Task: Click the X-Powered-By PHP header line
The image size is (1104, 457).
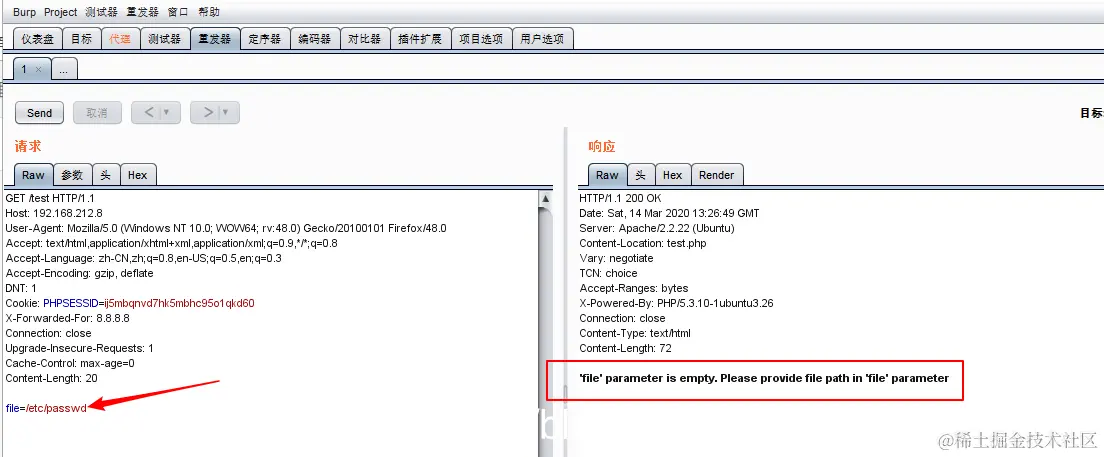Action: coord(677,303)
